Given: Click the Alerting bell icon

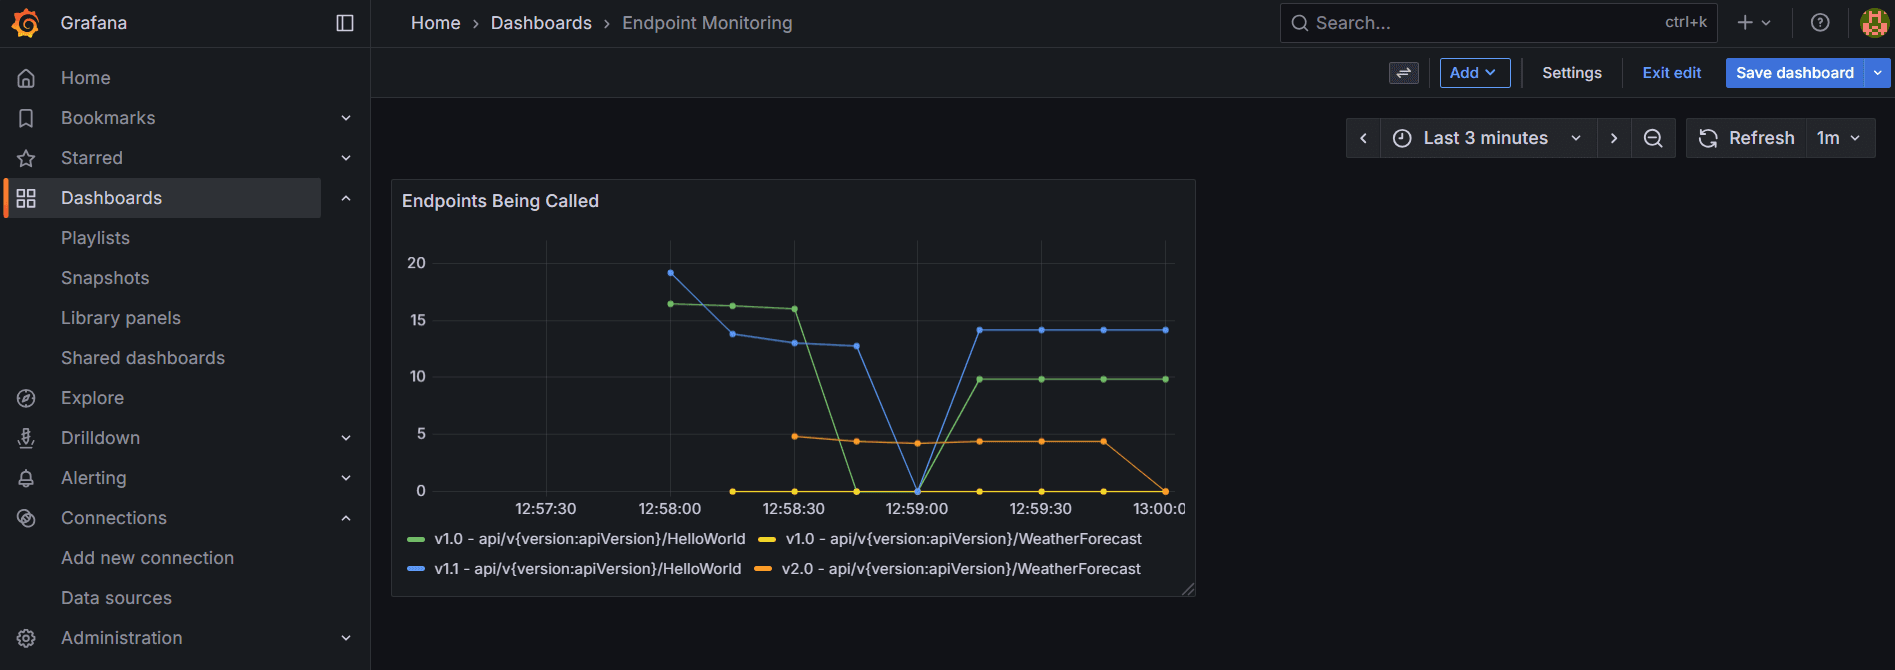Looking at the screenshot, I should point(26,478).
